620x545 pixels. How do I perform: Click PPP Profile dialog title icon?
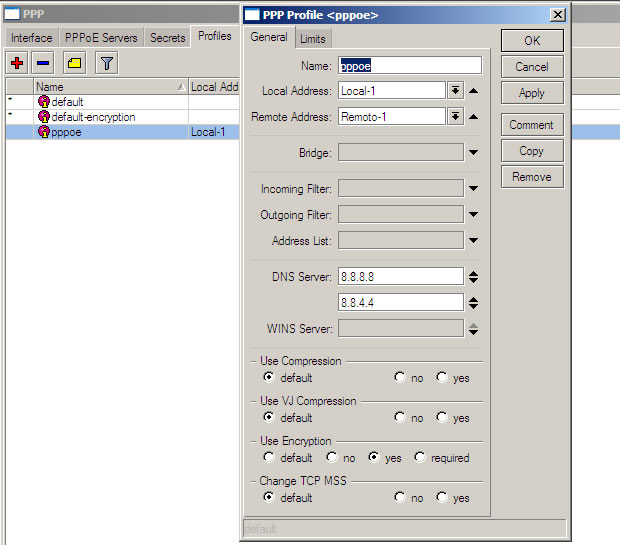(x=252, y=15)
